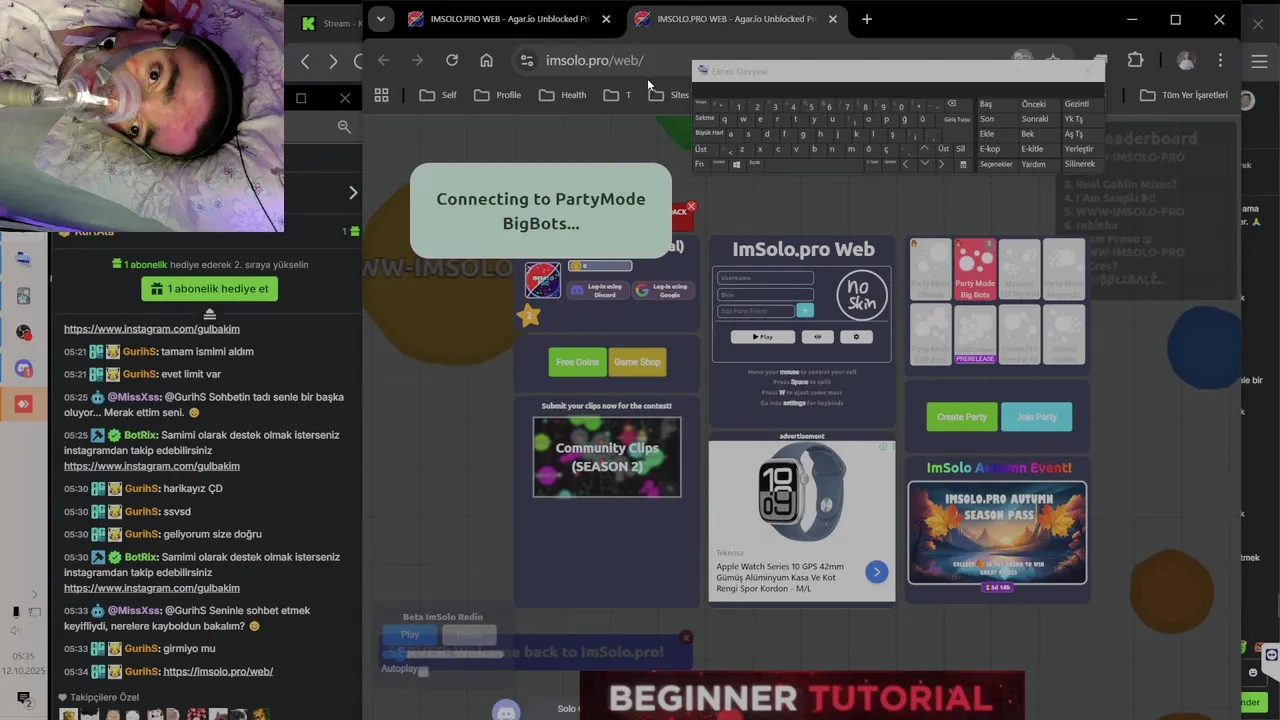Expand the Kick chat panel chevron
Viewport: 1280px width, 720px height.
click(353, 192)
